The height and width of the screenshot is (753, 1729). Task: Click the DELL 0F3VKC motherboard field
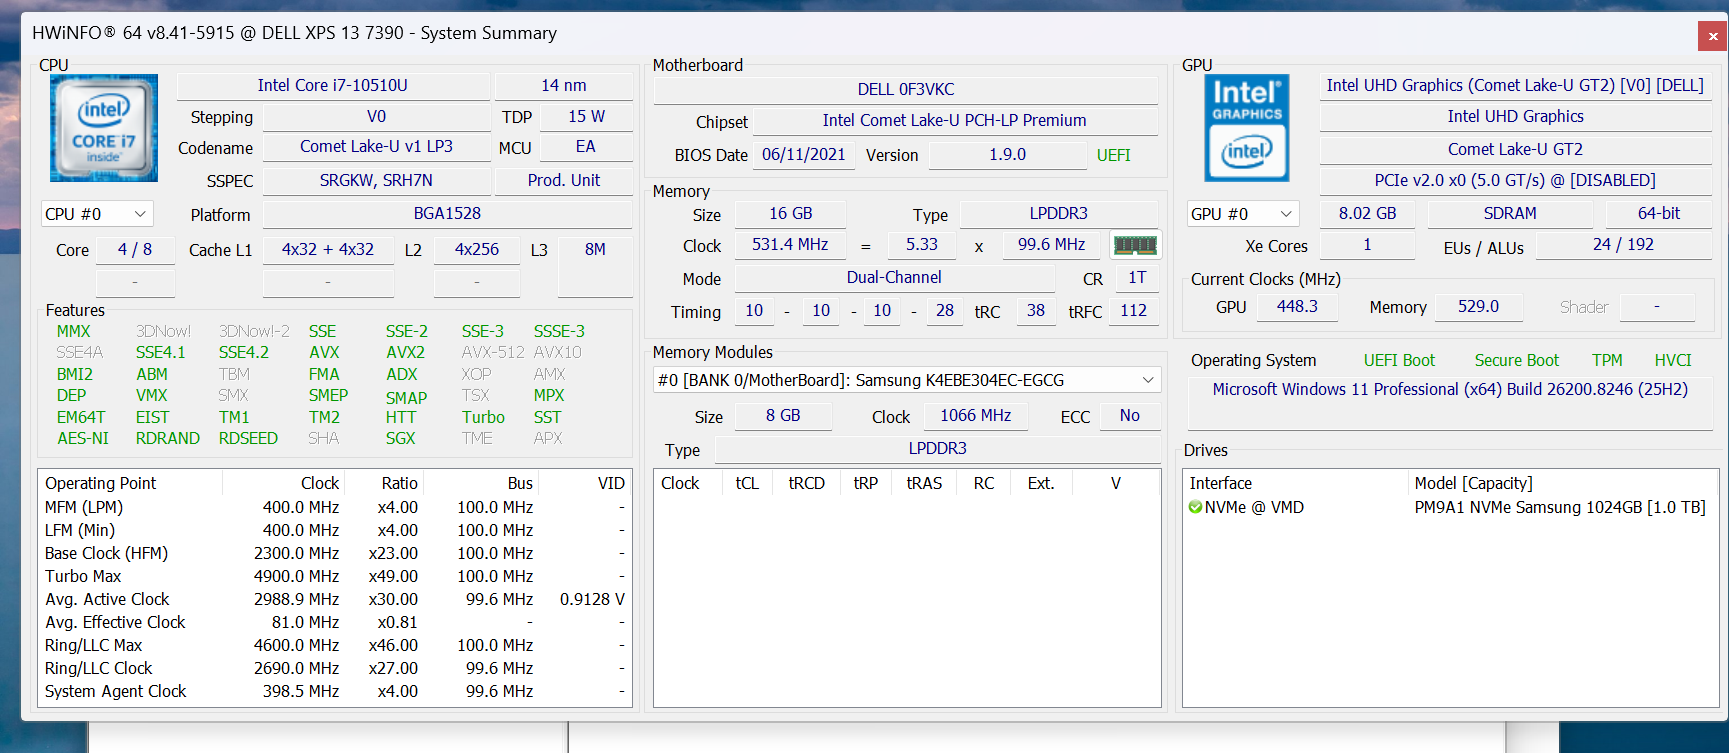(906, 90)
